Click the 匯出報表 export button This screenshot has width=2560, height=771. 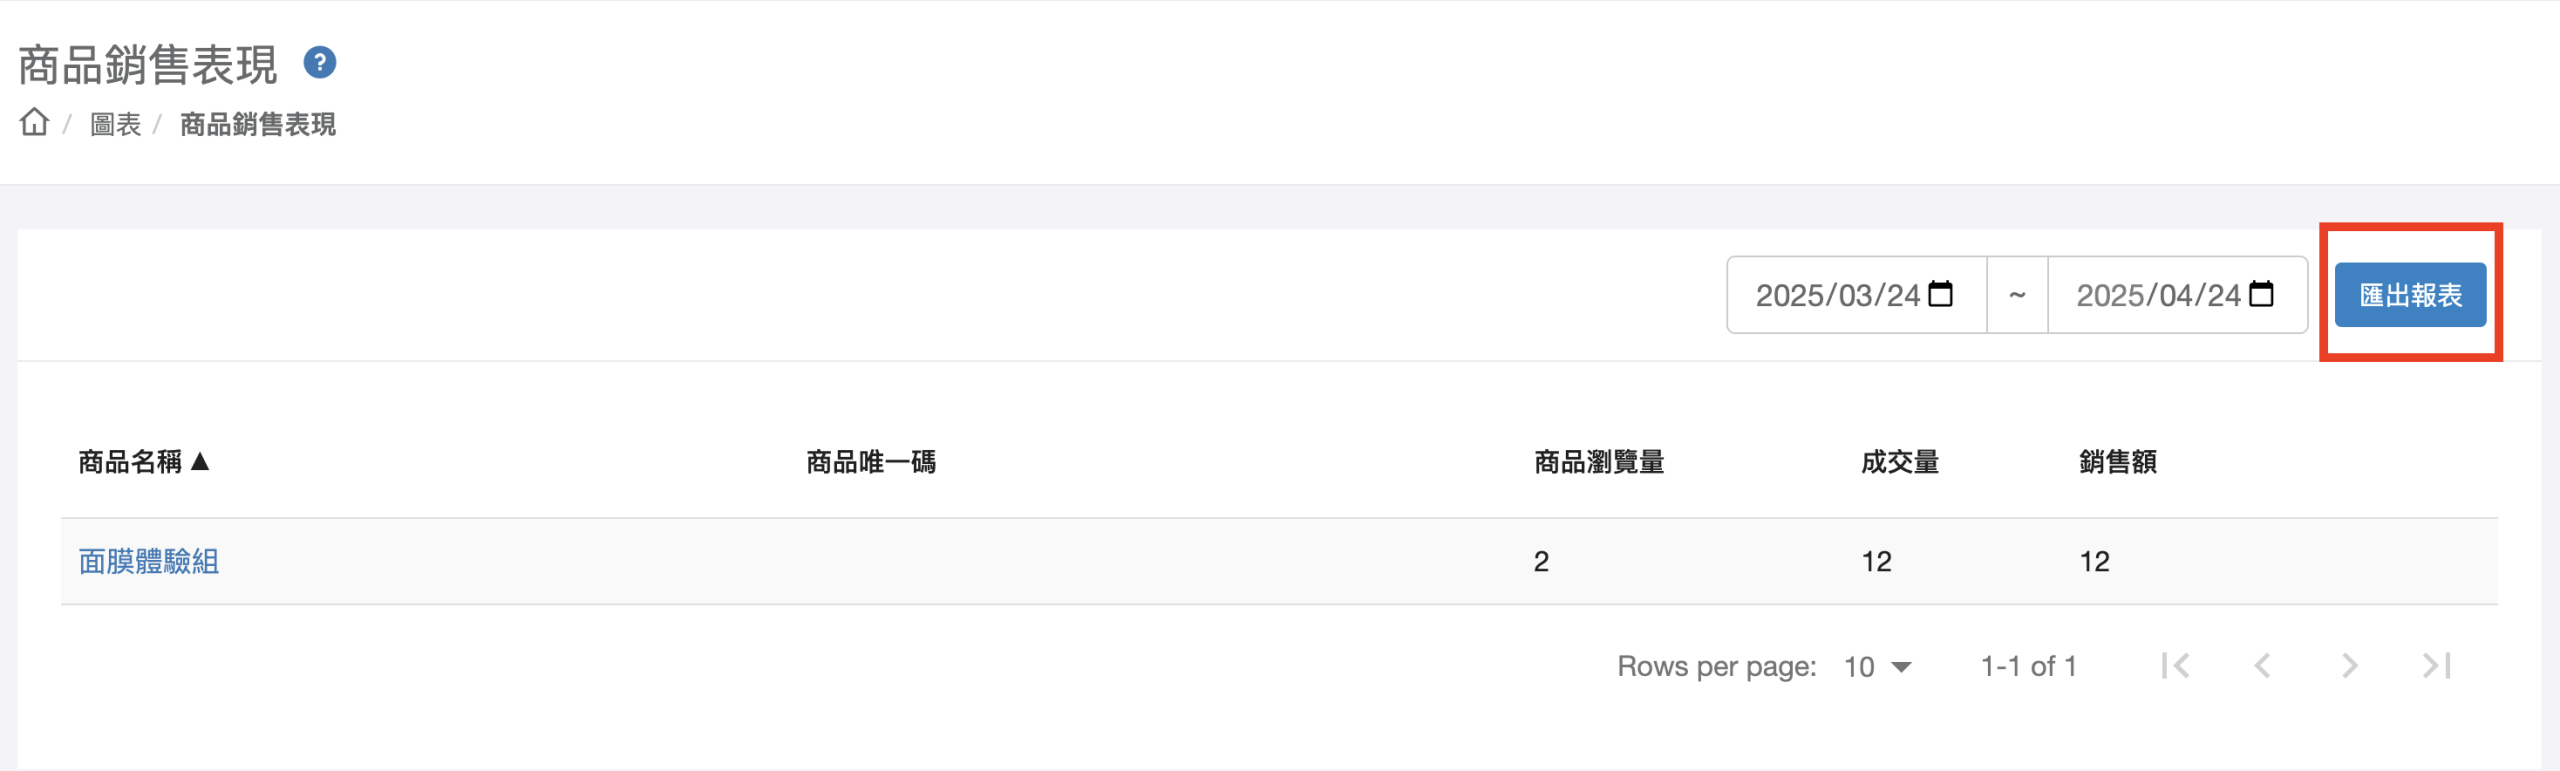click(2410, 295)
